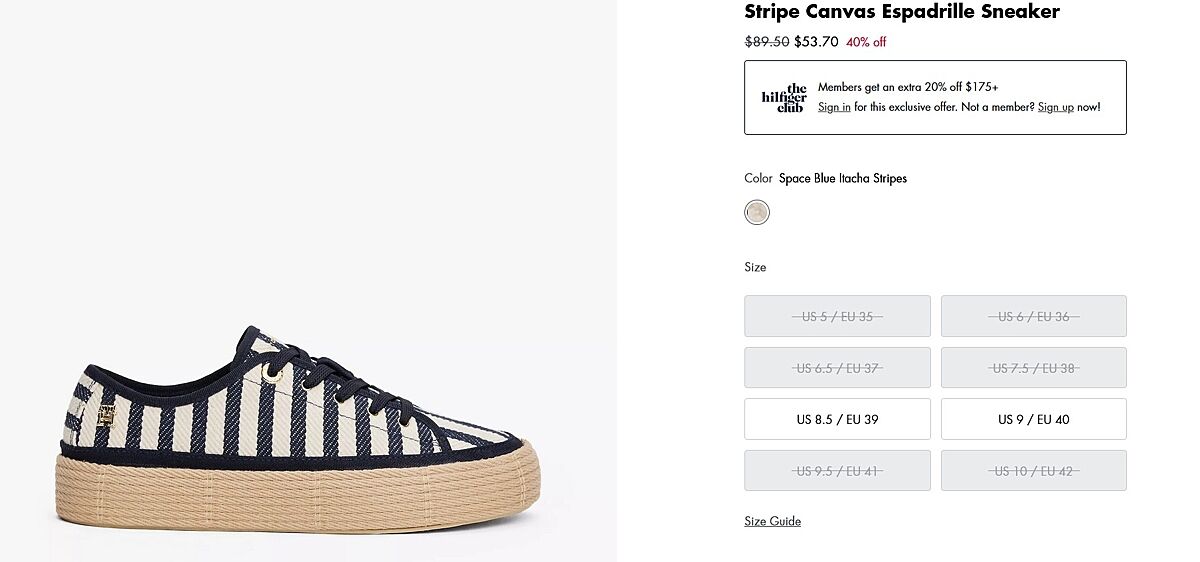Image resolution: width=1200 pixels, height=562 pixels.
Task: Click sold-out size US 9.5 / EU 41
Action: click(837, 470)
